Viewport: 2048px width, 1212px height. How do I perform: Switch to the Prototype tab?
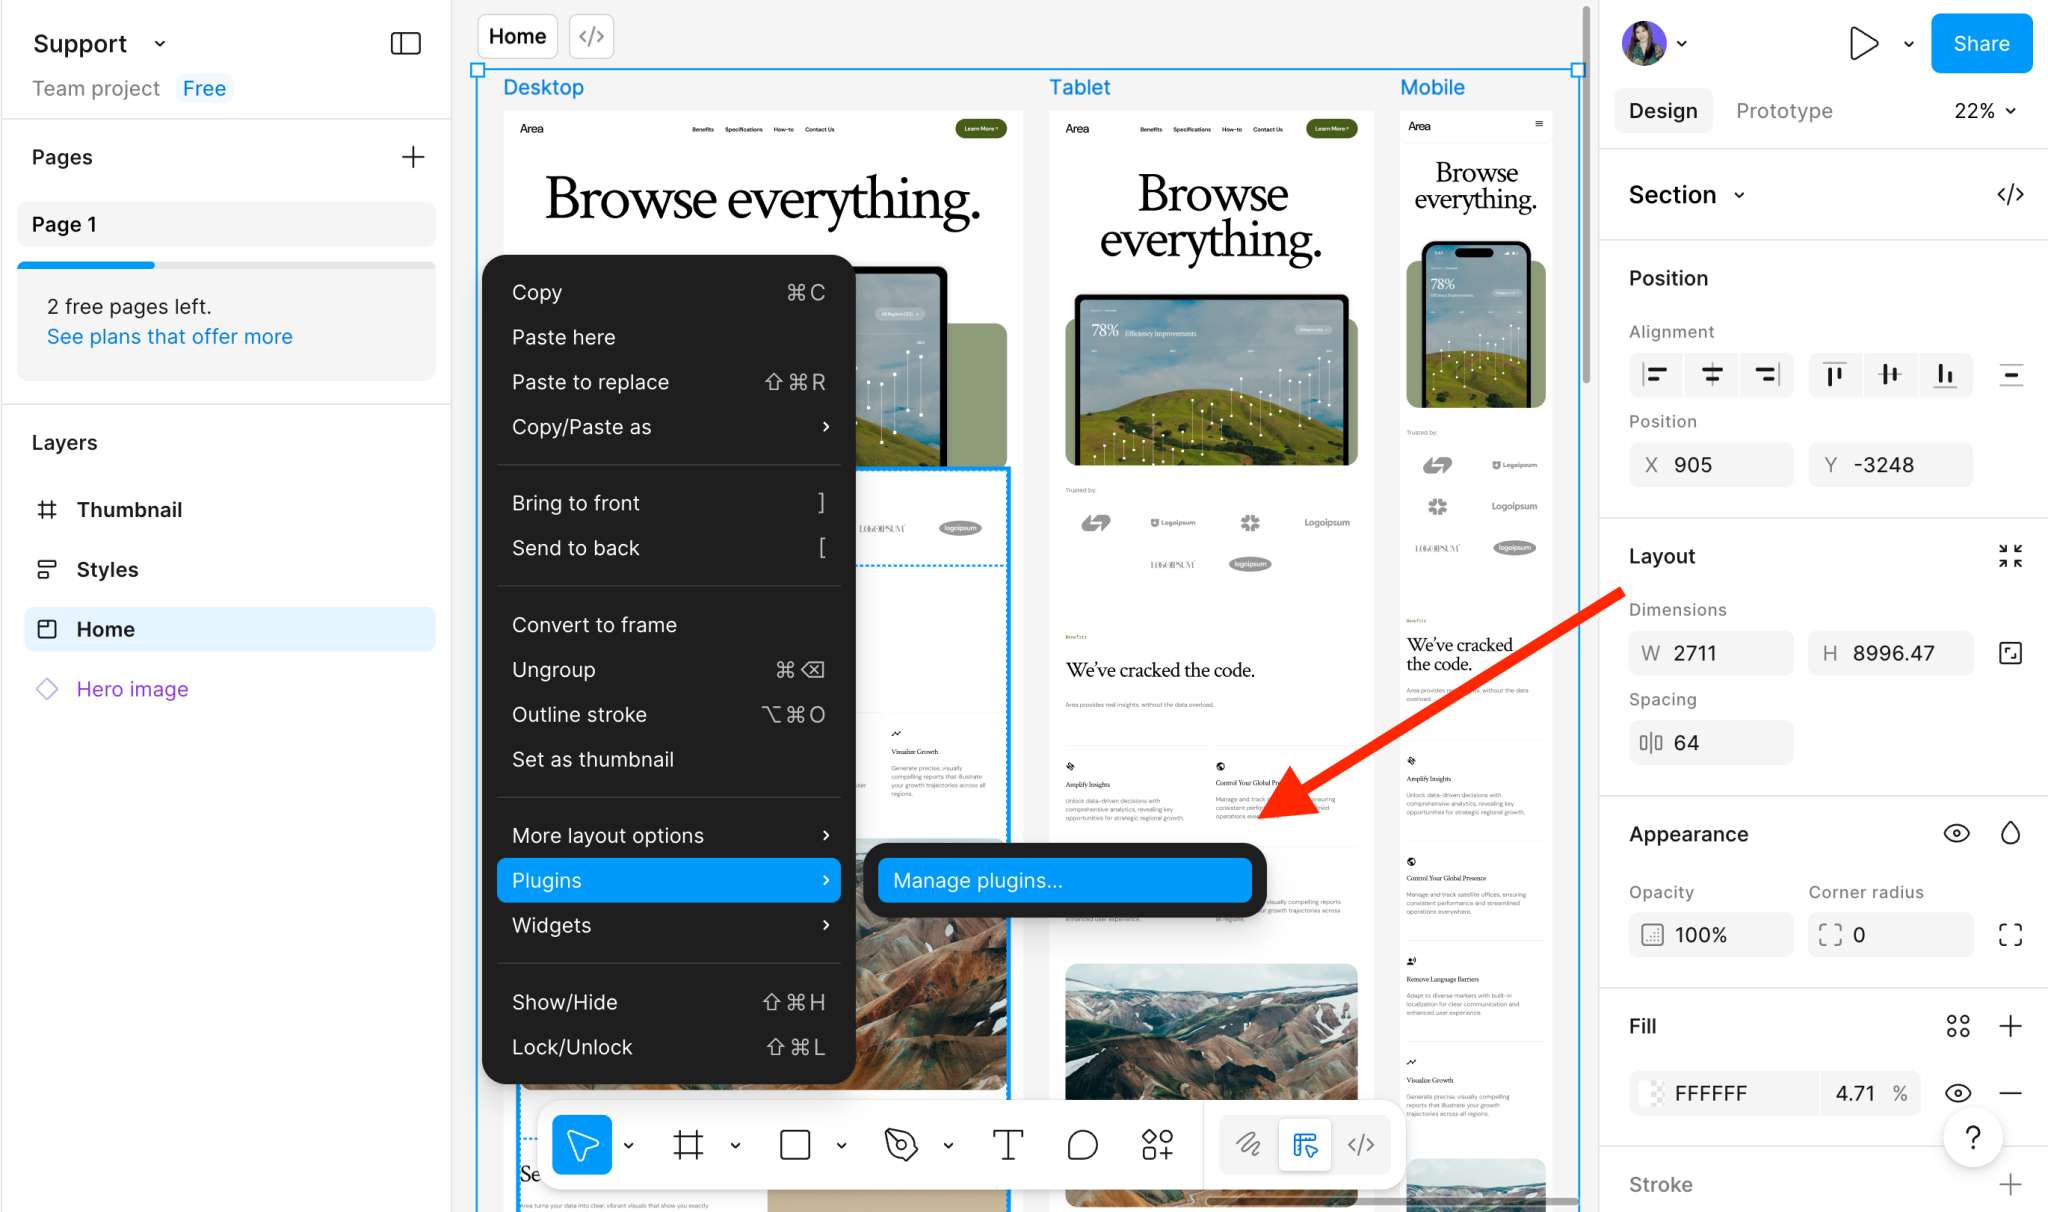pyautogui.click(x=1784, y=111)
